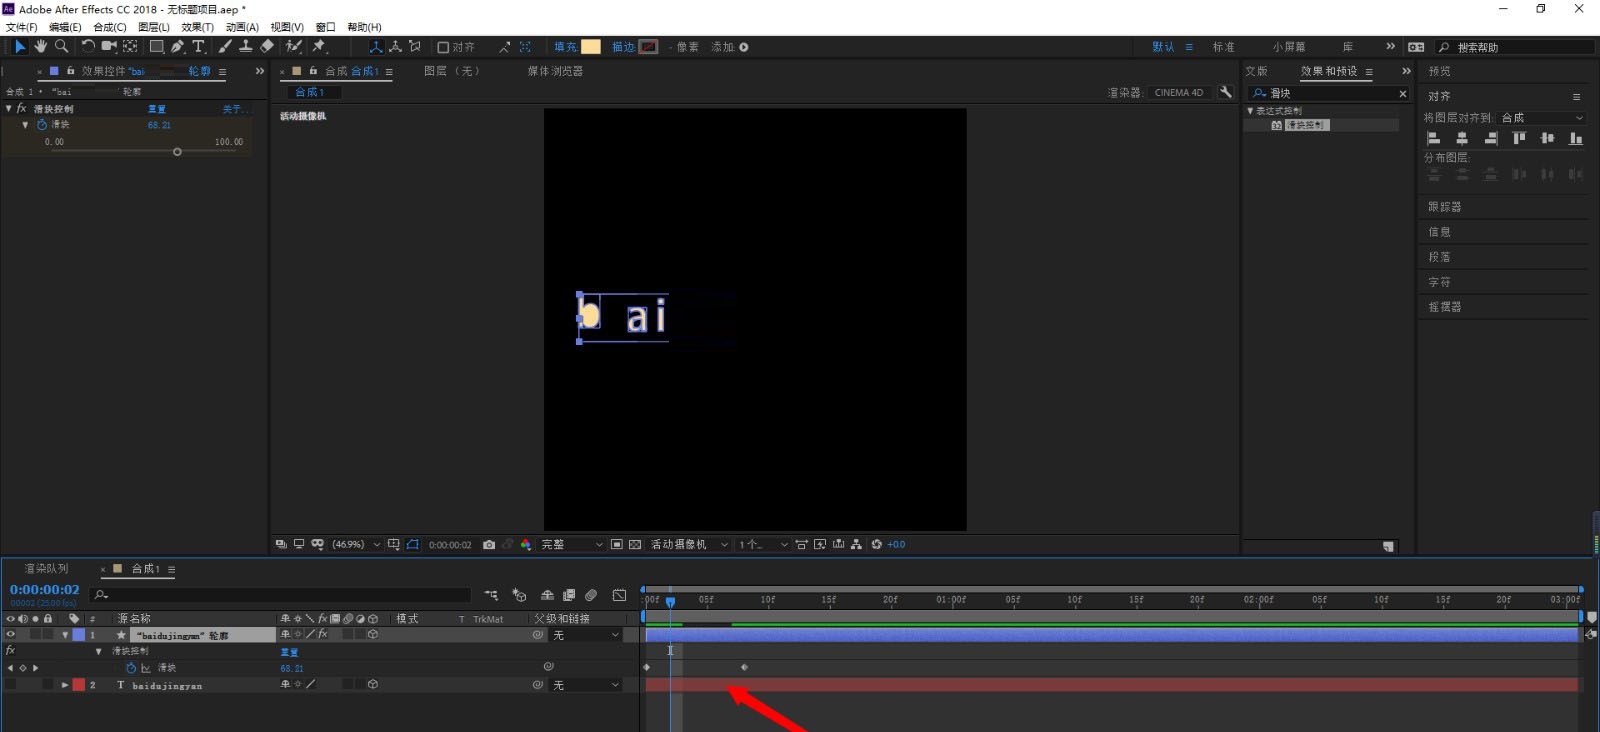The height and width of the screenshot is (732, 1600).
Task: Toggle stopwatch on the slider property in timeline
Action: (x=130, y=668)
